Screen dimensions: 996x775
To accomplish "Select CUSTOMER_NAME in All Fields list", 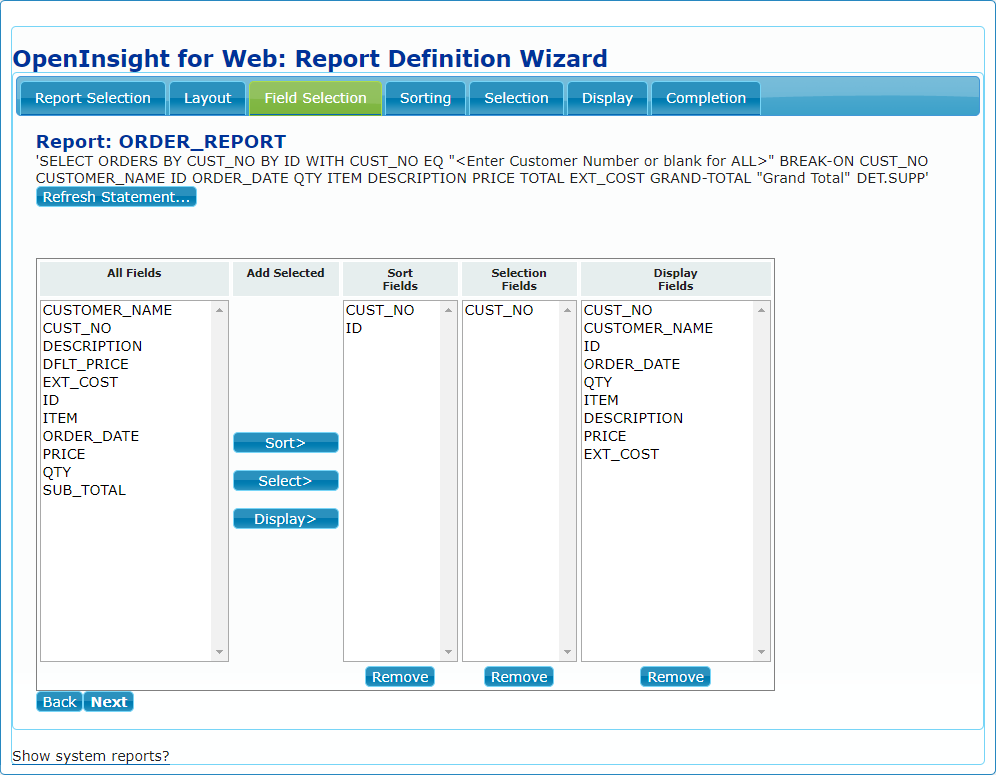I will click(x=126, y=310).
